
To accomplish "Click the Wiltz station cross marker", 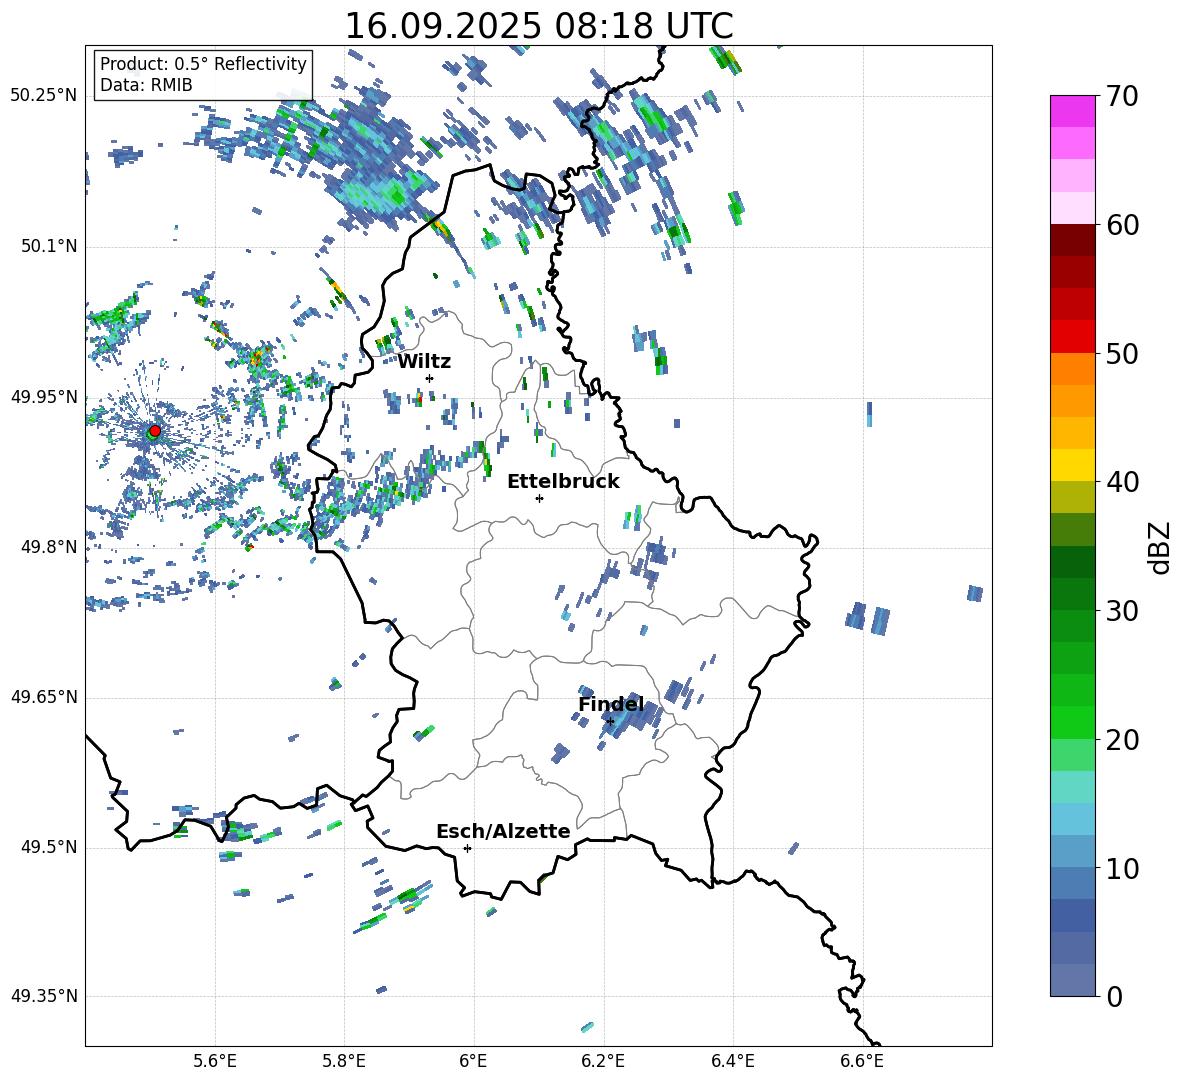I will (x=430, y=378).
